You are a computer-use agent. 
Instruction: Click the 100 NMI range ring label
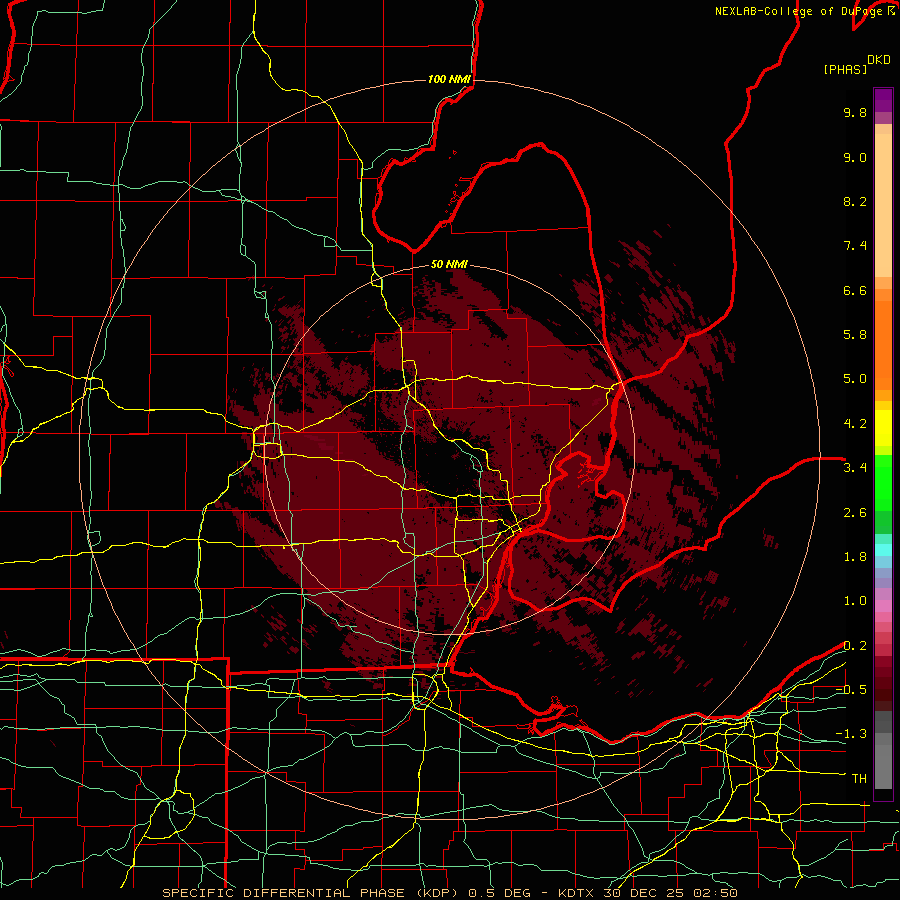[x=449, y=79]
